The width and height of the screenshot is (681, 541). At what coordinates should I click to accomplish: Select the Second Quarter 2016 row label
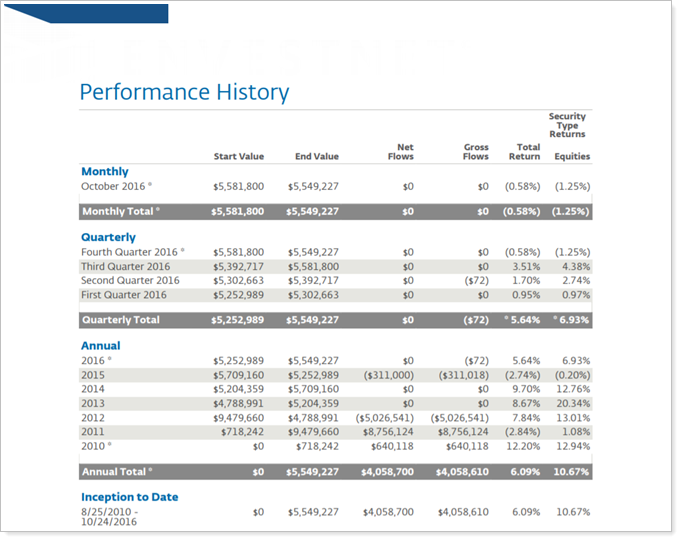coord(130,281)
